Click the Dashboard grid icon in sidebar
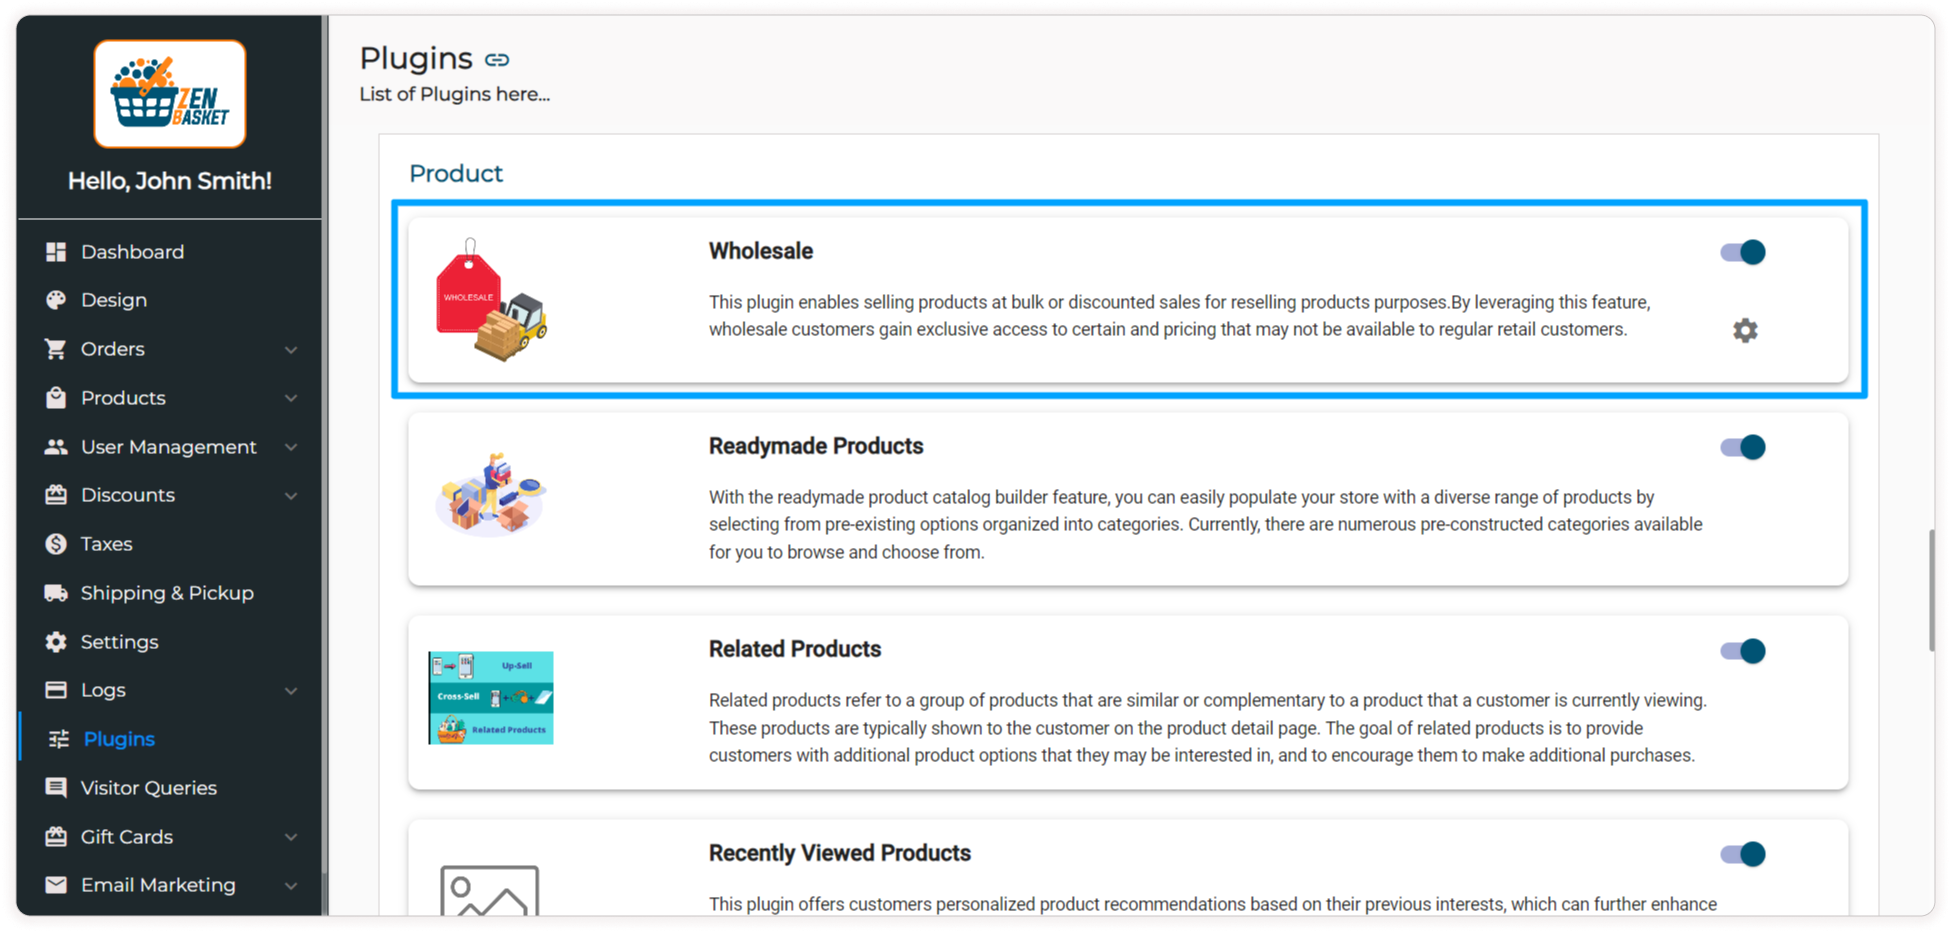 [56, 252]
